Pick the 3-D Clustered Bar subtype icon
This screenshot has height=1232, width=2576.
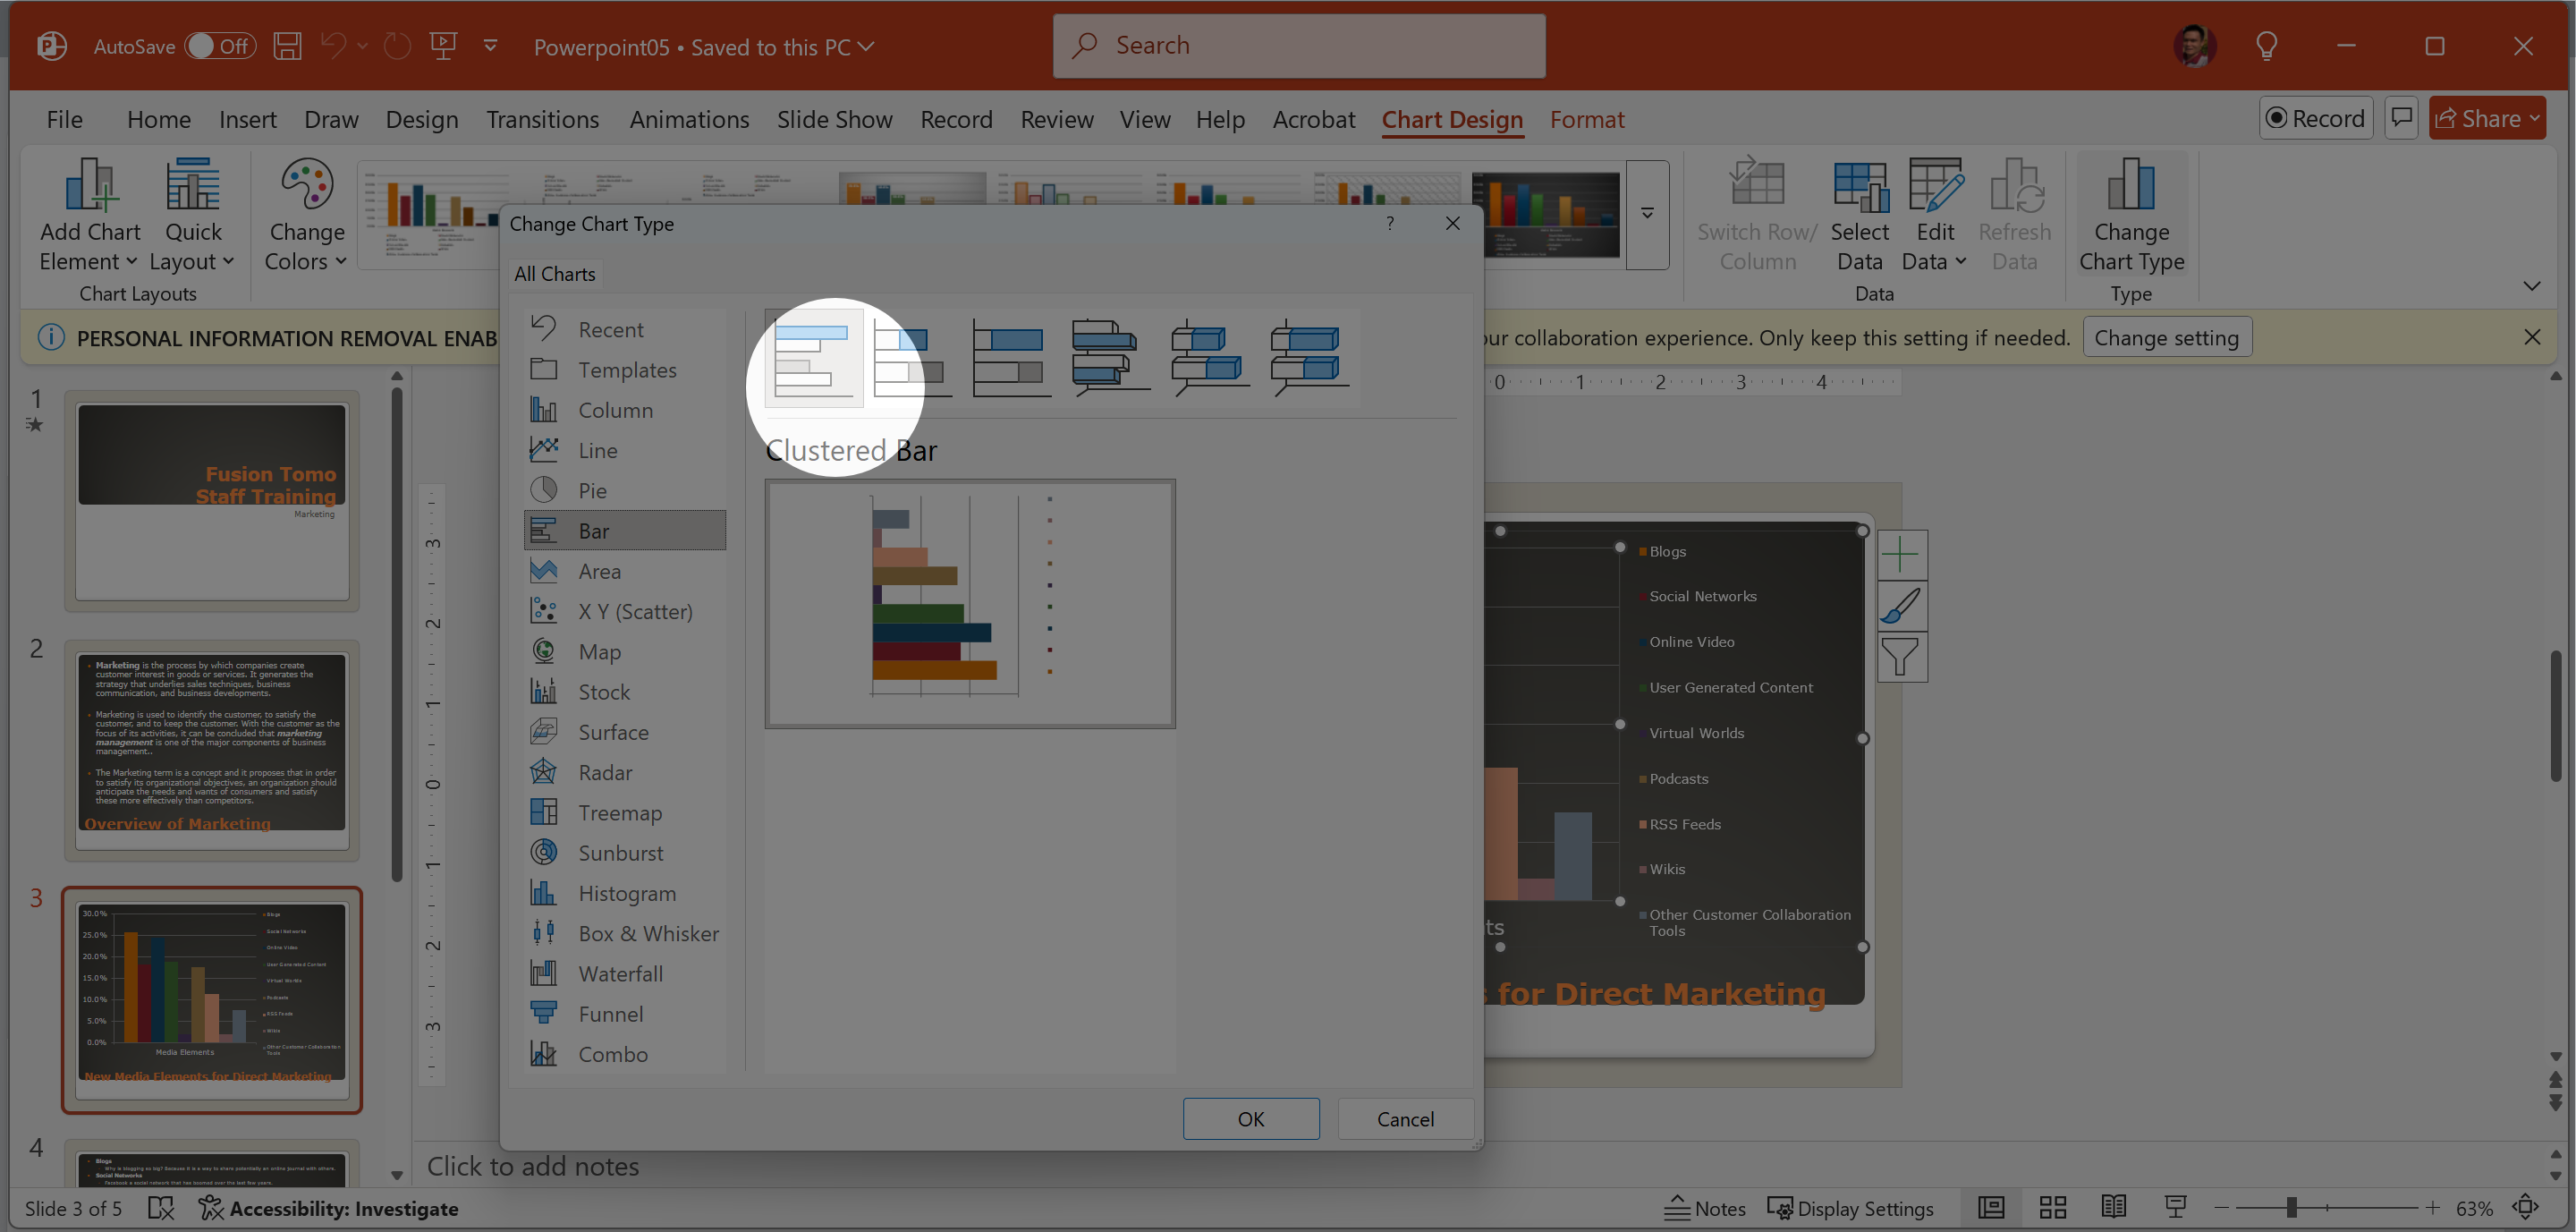[x=1108, y=357]
